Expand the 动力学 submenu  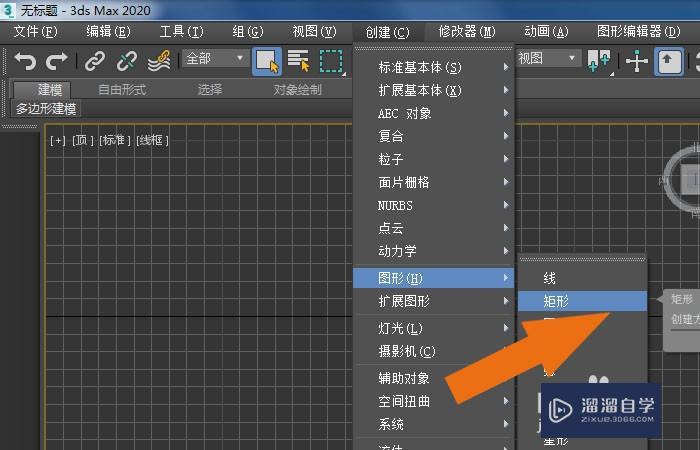click(433, 251)
